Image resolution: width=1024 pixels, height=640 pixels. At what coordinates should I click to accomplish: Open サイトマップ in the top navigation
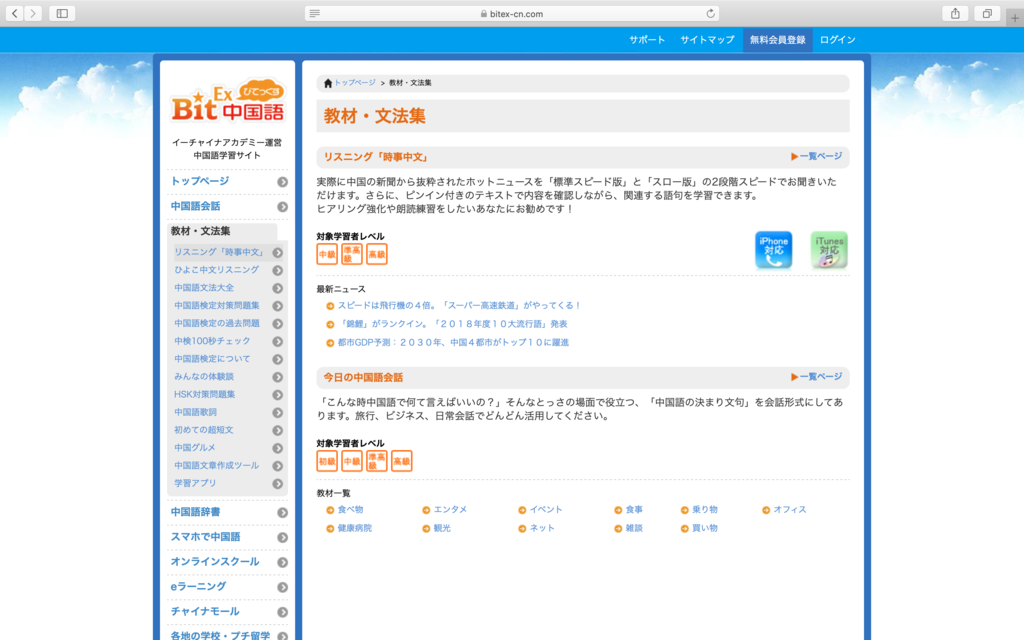707,40
